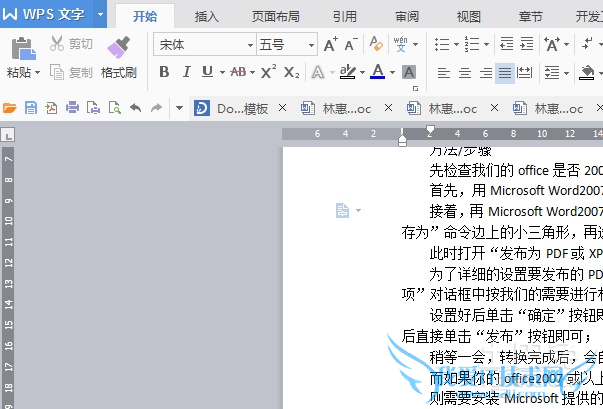Expand the numbered list dropdown arrow

[486, 45]
